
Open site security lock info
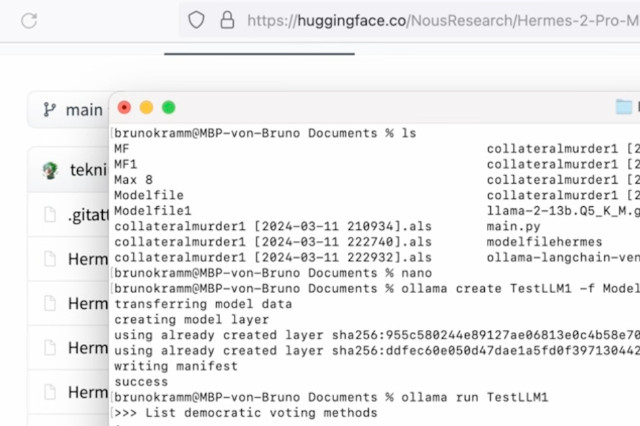226,20
